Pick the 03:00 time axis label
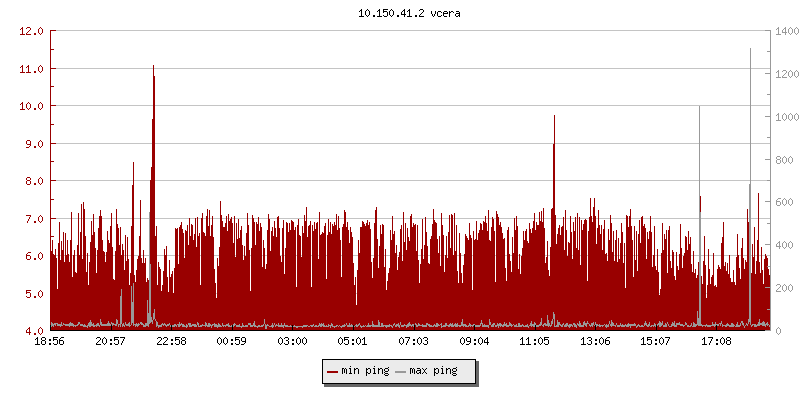Image resolution: width=800 pixels, height=400 pixels. coord(292,341)
